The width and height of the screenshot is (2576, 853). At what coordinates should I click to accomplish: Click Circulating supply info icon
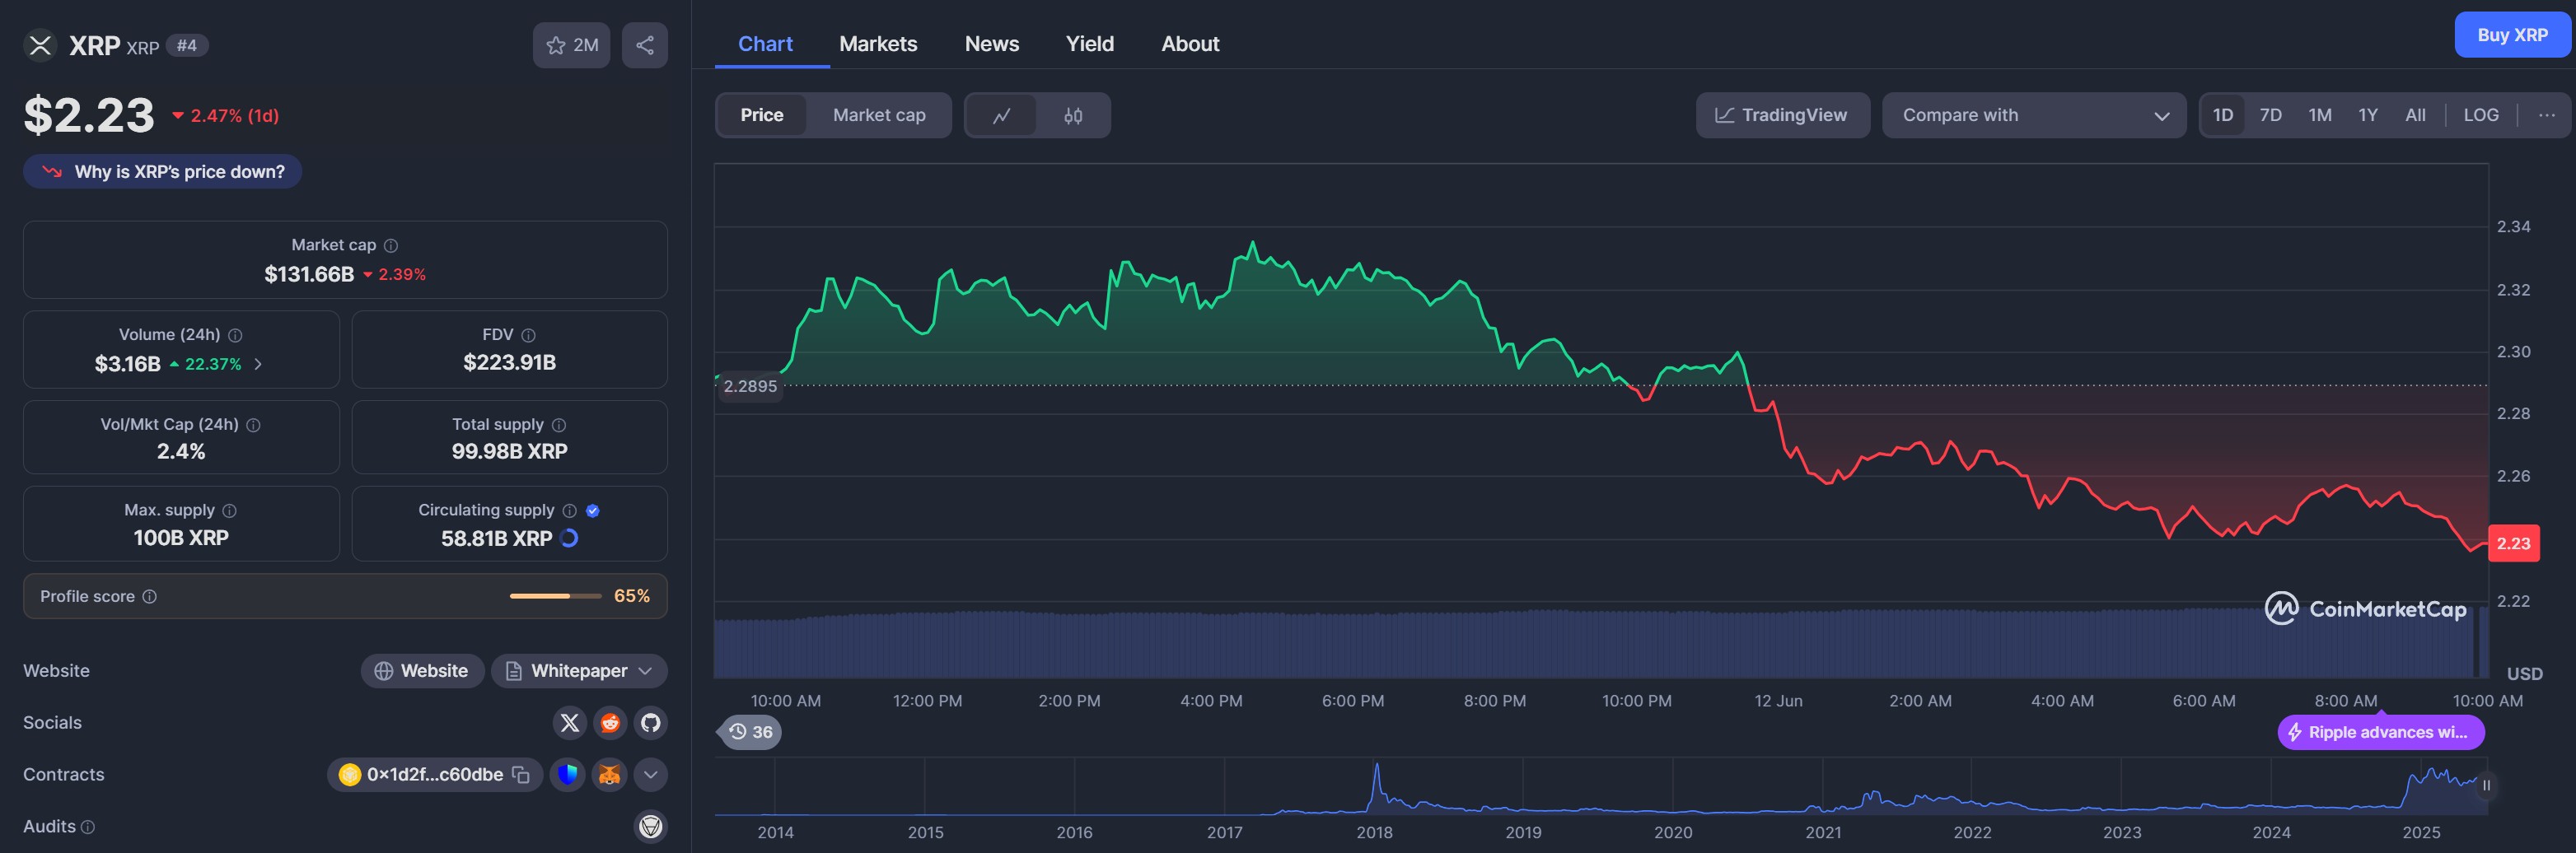569,510
